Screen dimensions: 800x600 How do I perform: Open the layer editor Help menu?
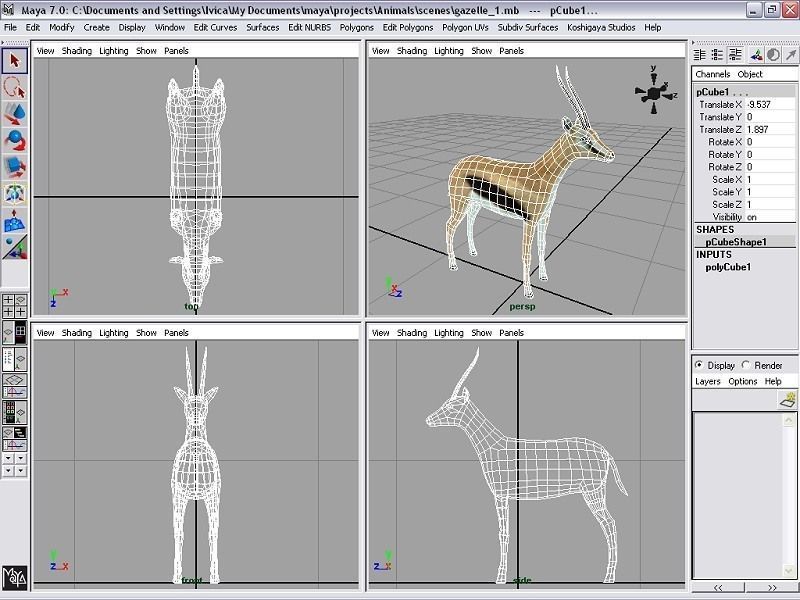tap(772, 381)
